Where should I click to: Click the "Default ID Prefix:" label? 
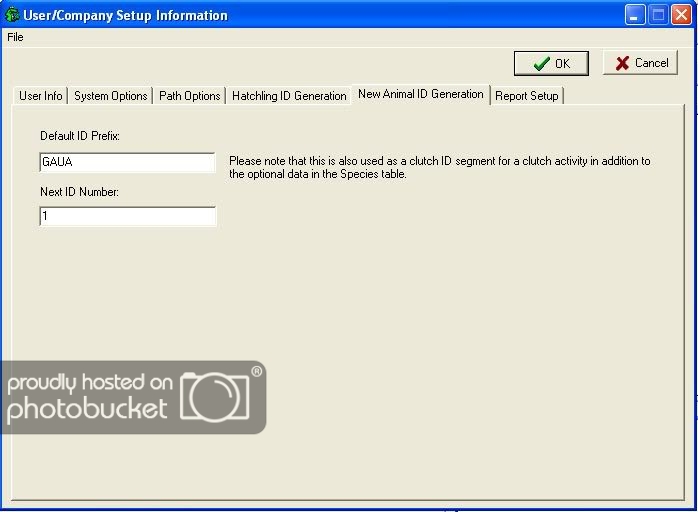coord(80,136)
